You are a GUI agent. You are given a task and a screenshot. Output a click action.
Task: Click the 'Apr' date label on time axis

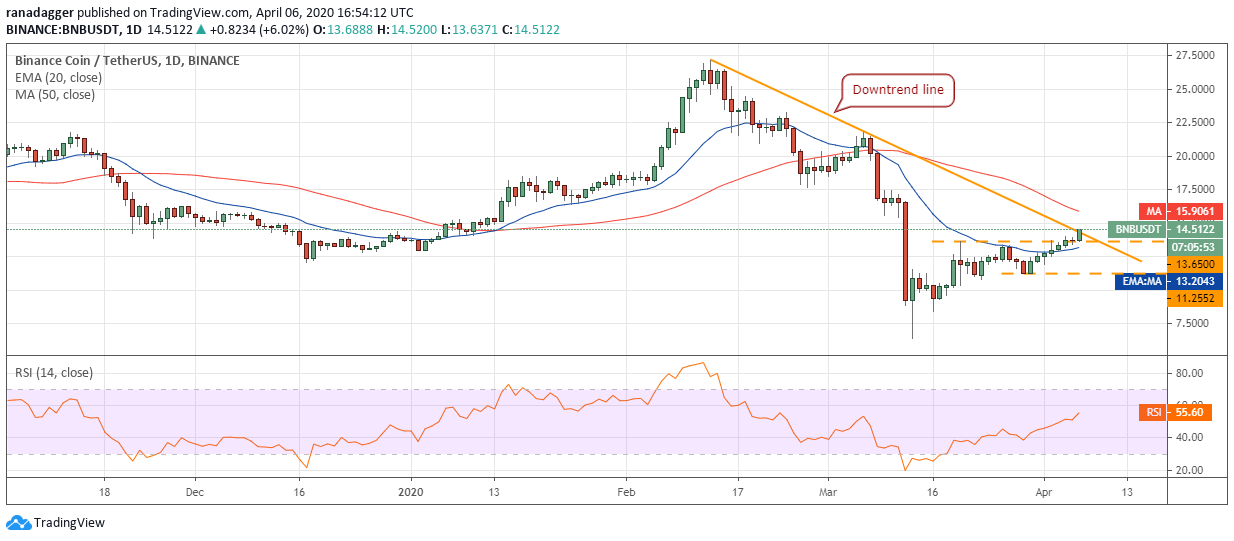[x=1043, y=492]
